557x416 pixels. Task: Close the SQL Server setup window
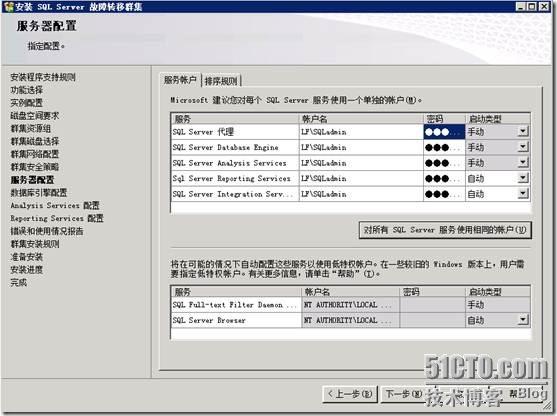(x=544, y=6)
